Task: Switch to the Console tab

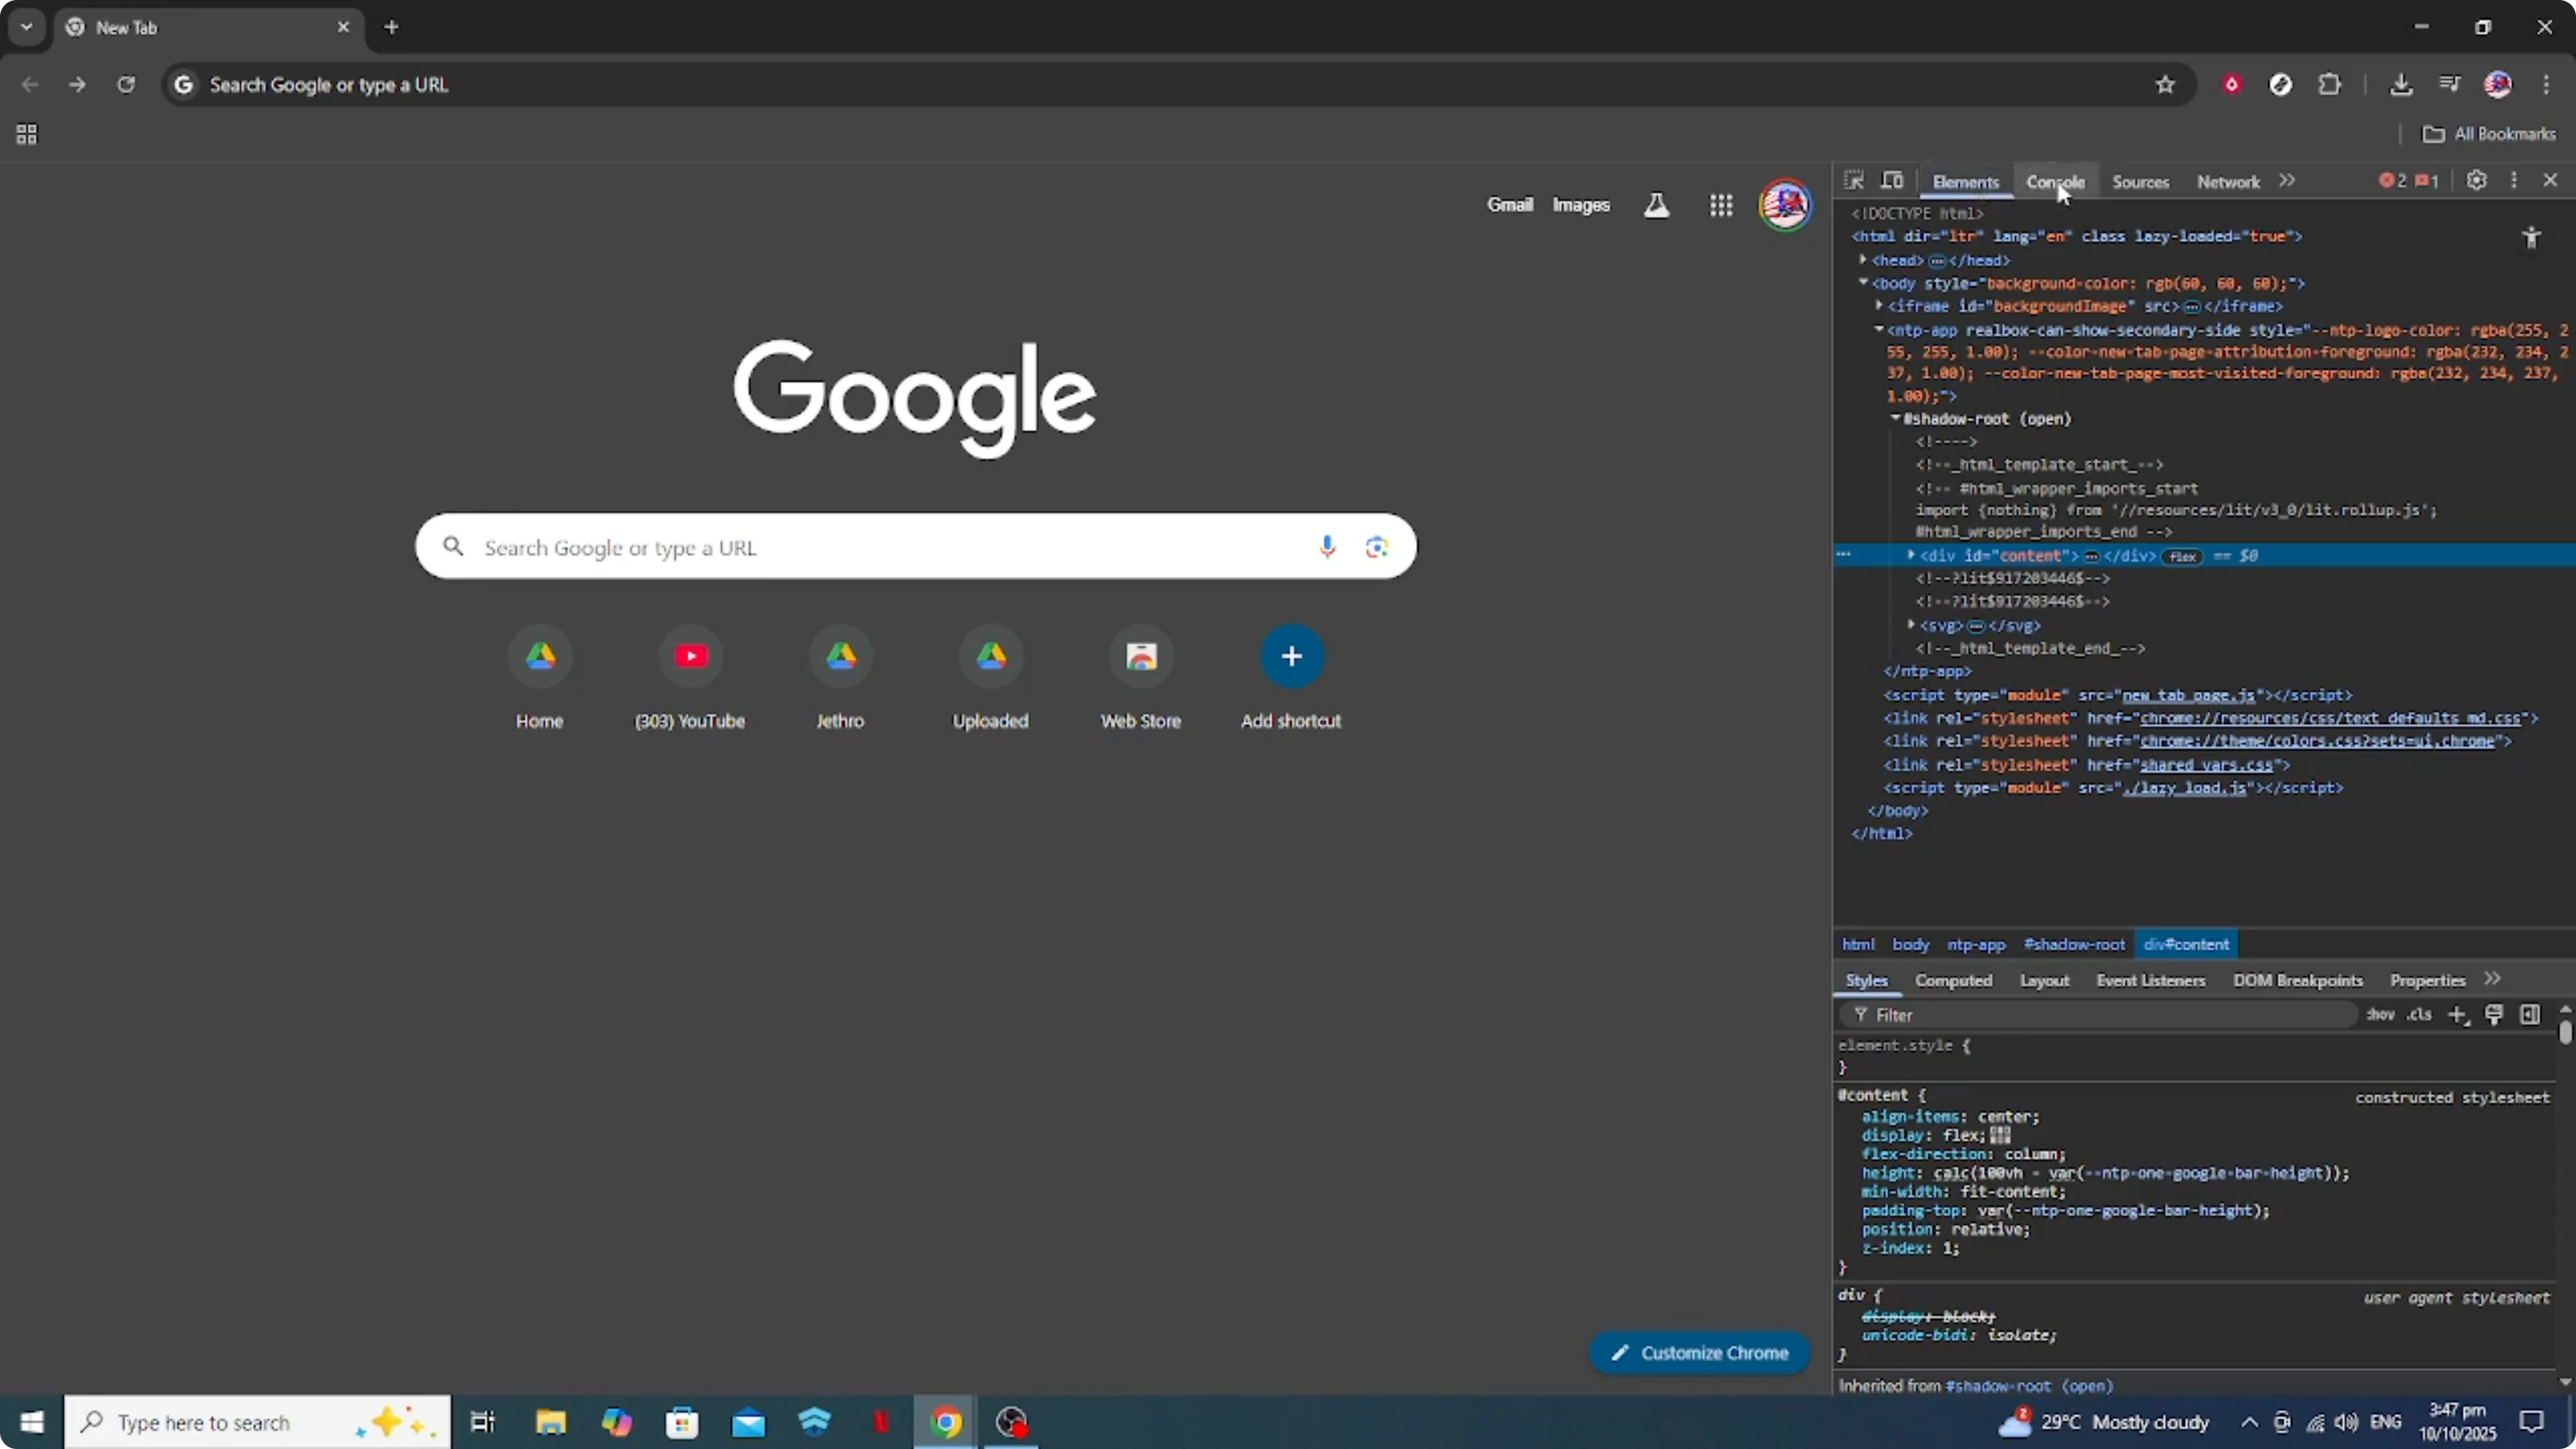Action: click(2055, 182)
